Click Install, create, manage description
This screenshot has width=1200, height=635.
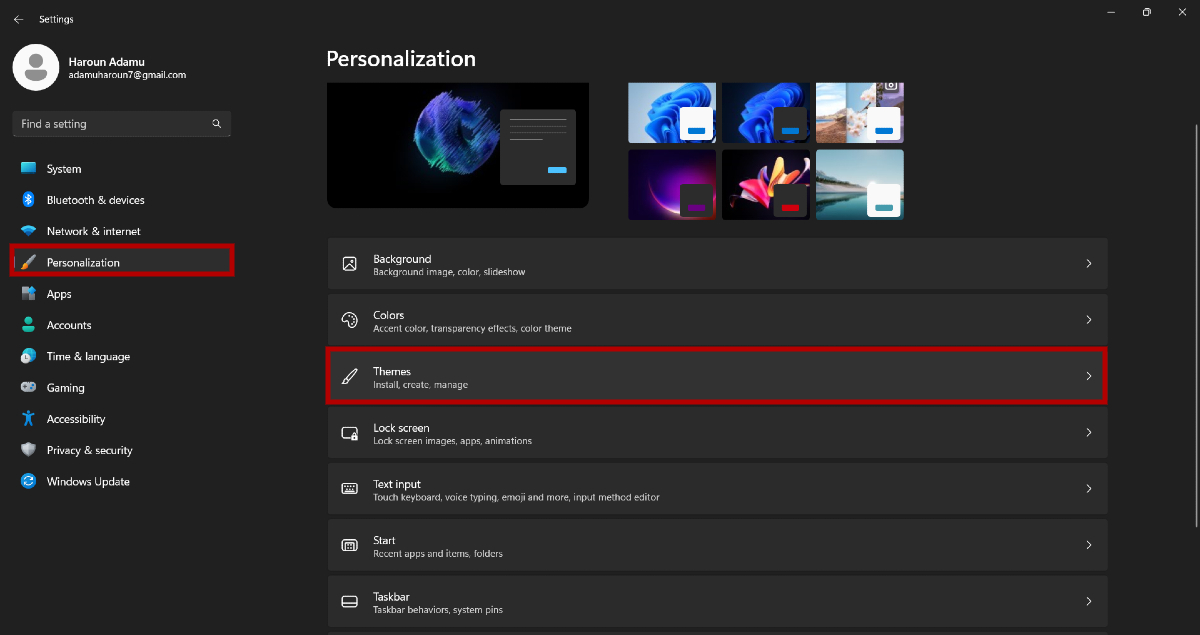point(420,385)
